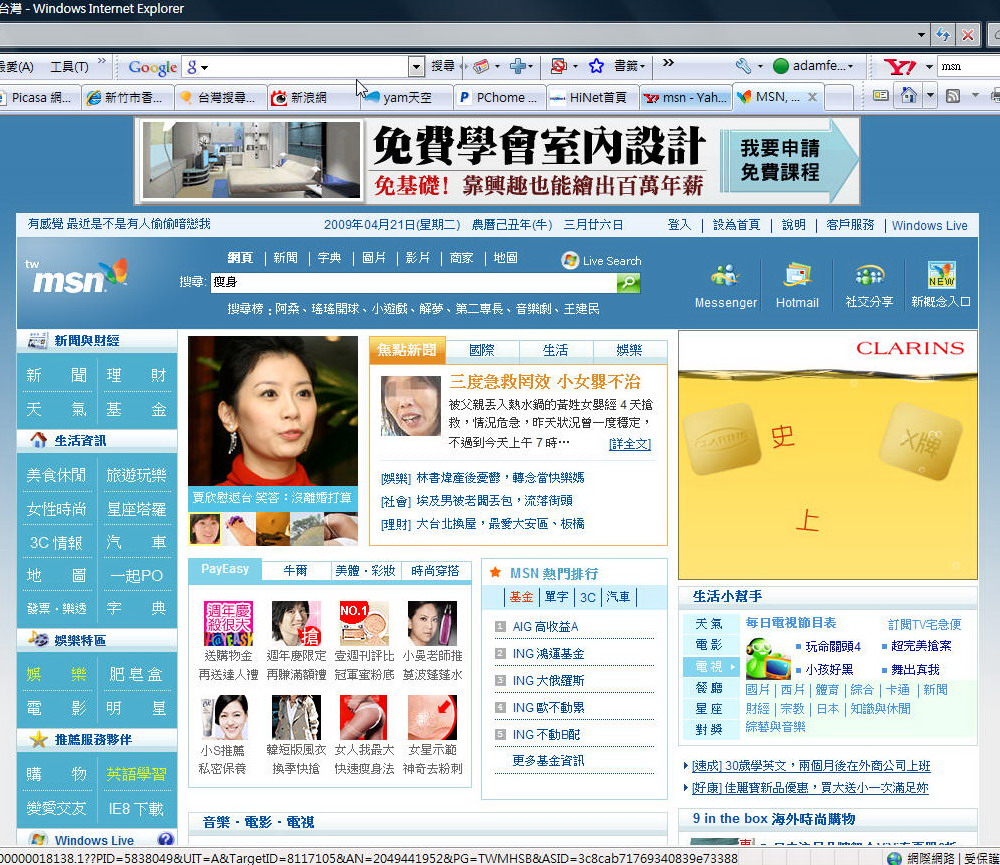
Task: Click the 玩命關頭4 TV listing
Action: click(x=833, y=646)
